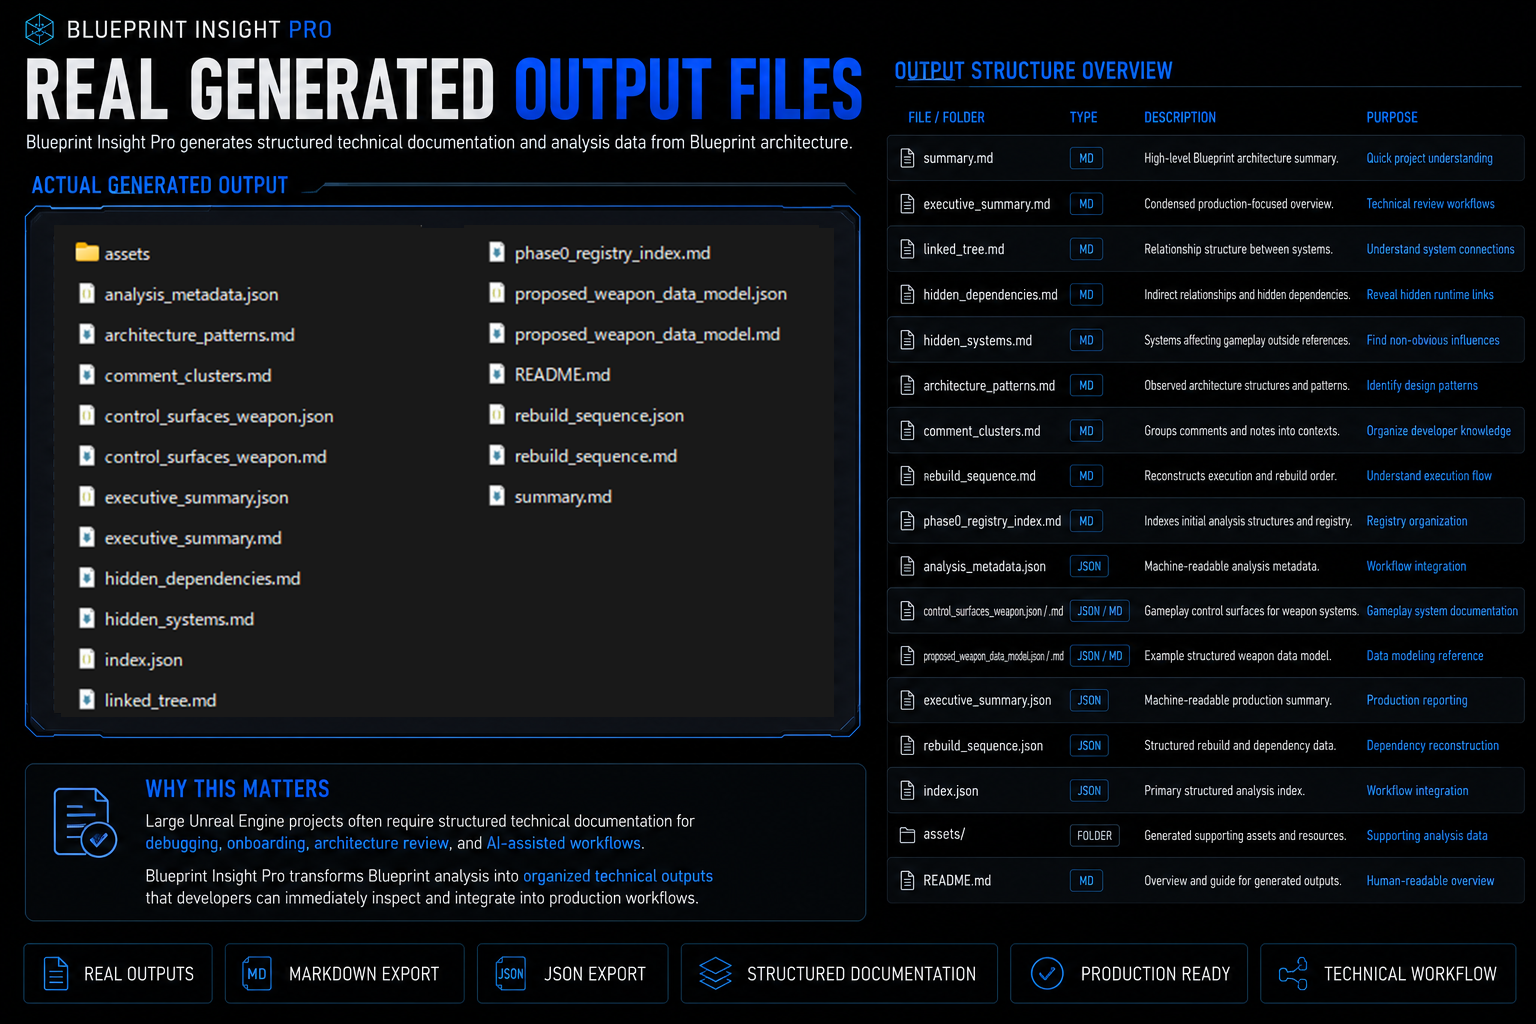1536x1024 pixels.
Task: Follow the AI-assisted workflows link
Action: [564, 843]
